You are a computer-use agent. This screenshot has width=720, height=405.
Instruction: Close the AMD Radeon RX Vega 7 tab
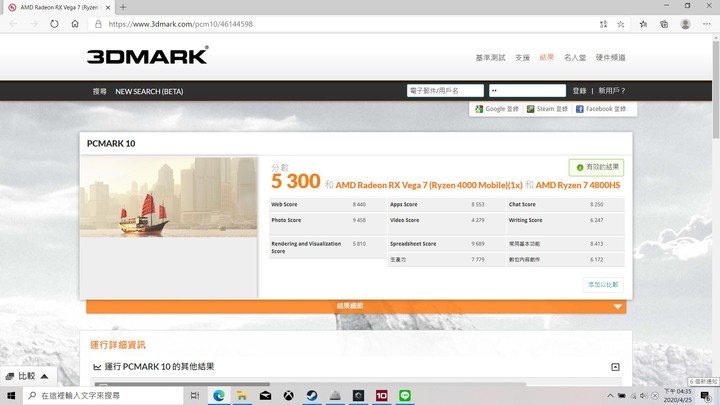click(x=108, y=7)
